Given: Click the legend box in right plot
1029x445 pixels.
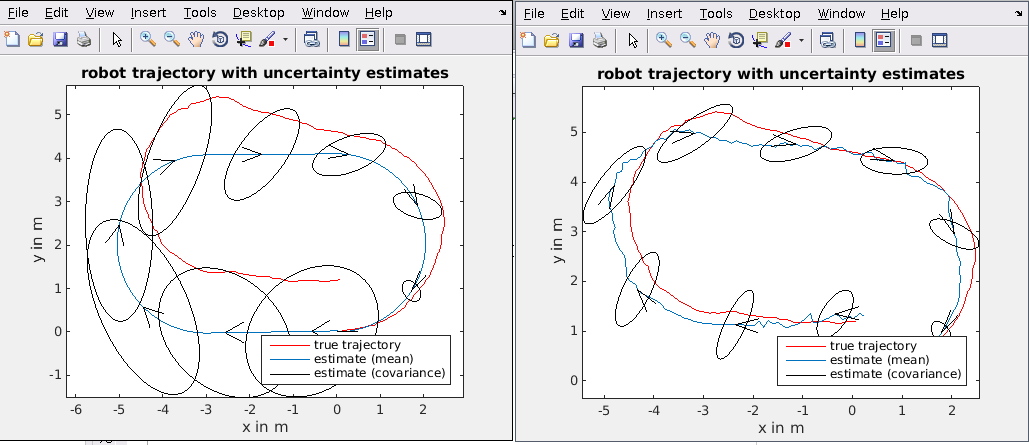Looking at the screenshot, I should (872, 359).
